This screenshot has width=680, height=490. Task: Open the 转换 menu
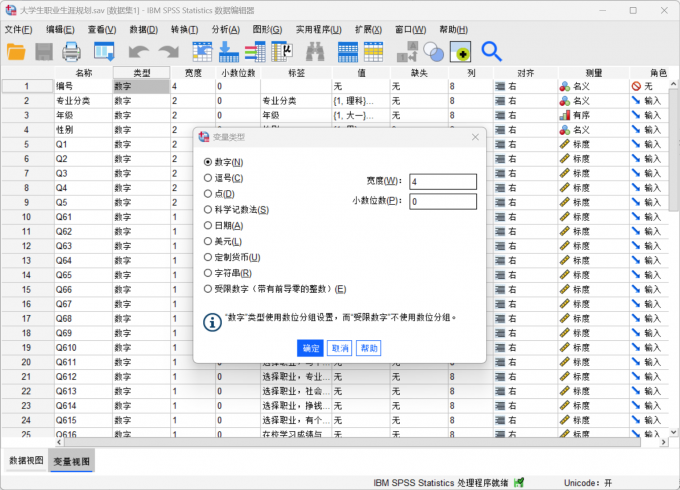[184, 30]
